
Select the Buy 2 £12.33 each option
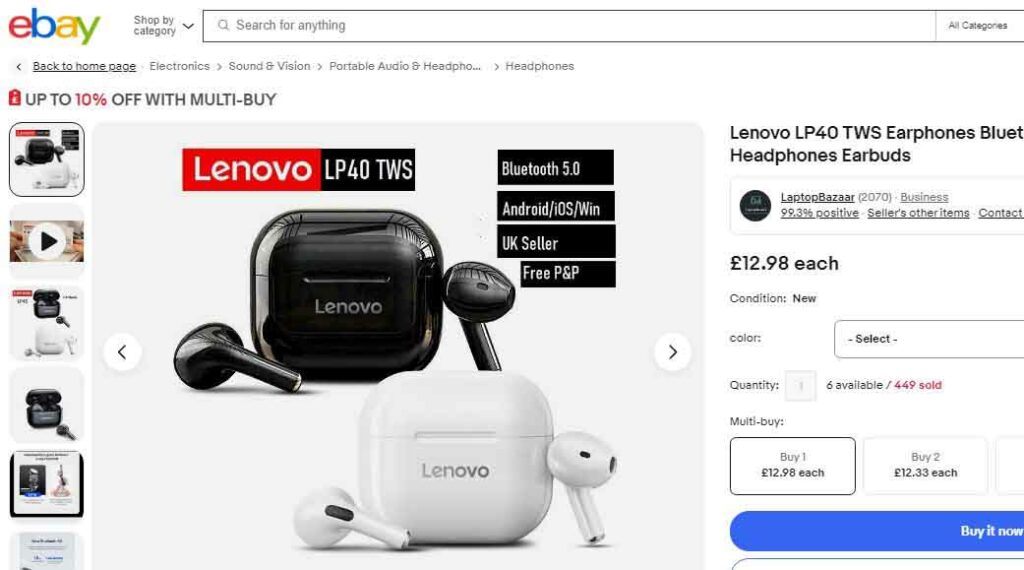coord(925,466)
